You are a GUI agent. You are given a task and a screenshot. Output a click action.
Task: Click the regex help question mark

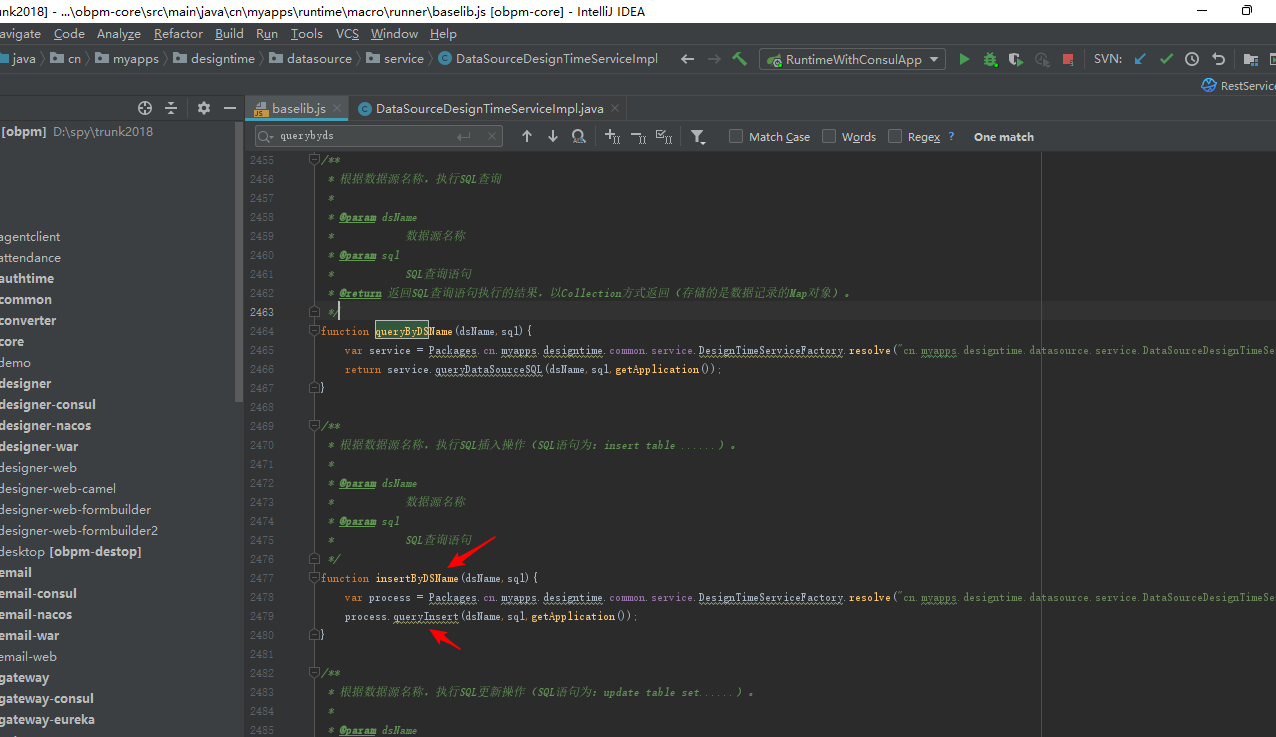(x=951, y=136)
